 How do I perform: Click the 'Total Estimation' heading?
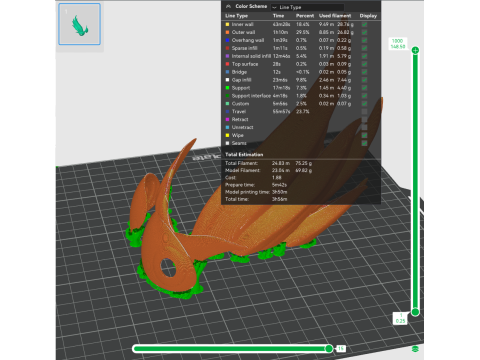pos(244,155)
